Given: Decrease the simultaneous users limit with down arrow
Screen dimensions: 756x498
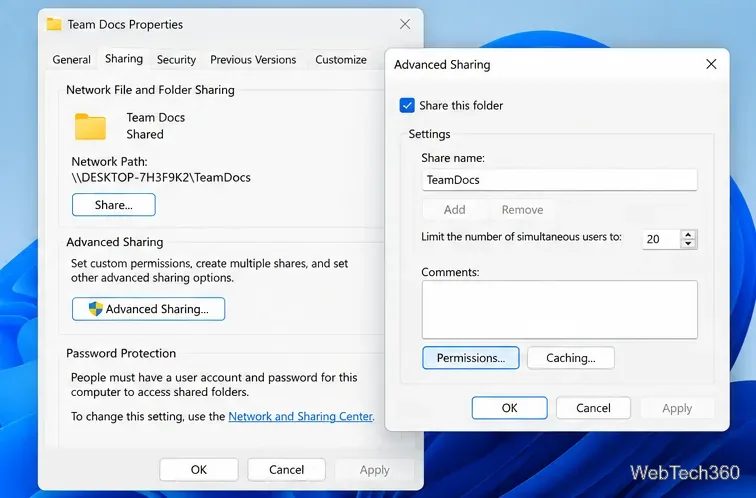Looking at the screenshot, I should [688, 243].
